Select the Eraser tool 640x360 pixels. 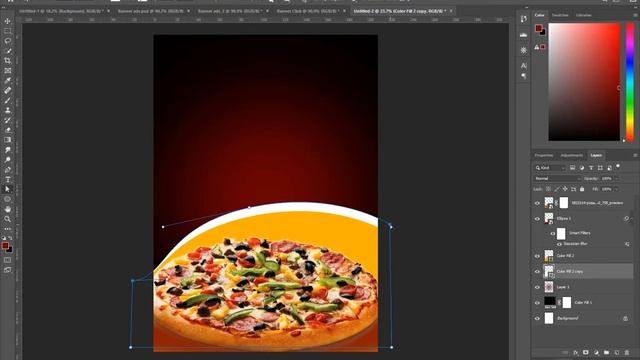click(x=7, y=130)
